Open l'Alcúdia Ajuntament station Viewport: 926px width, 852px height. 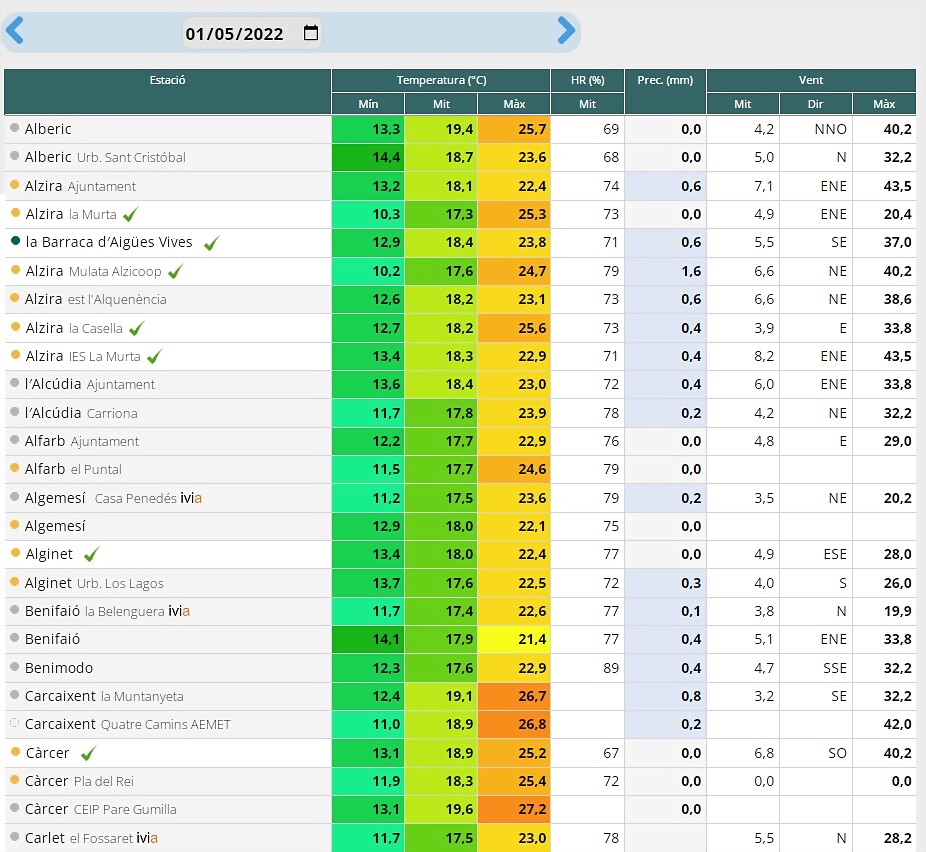click(90, 384)
